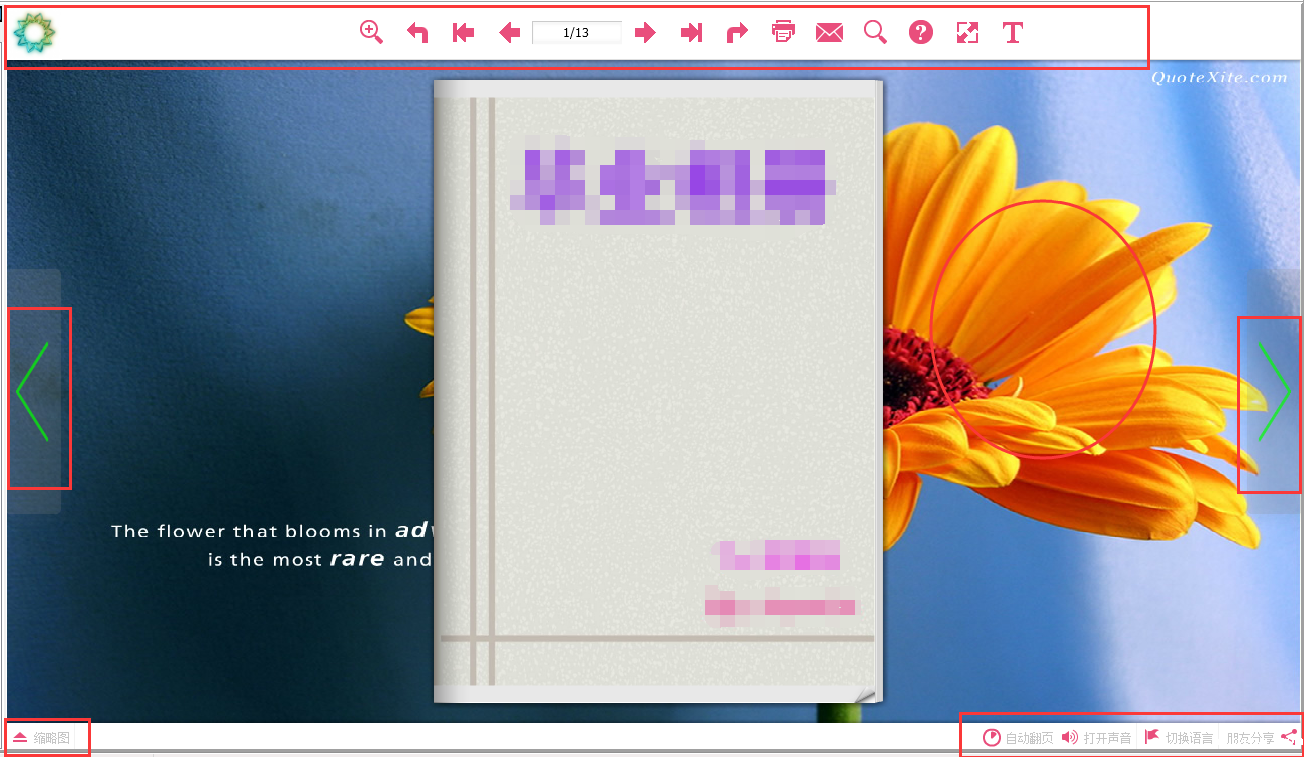Click the curved forward arrow icon
The image size is (1304, 757).
click(x=737, y=33)
